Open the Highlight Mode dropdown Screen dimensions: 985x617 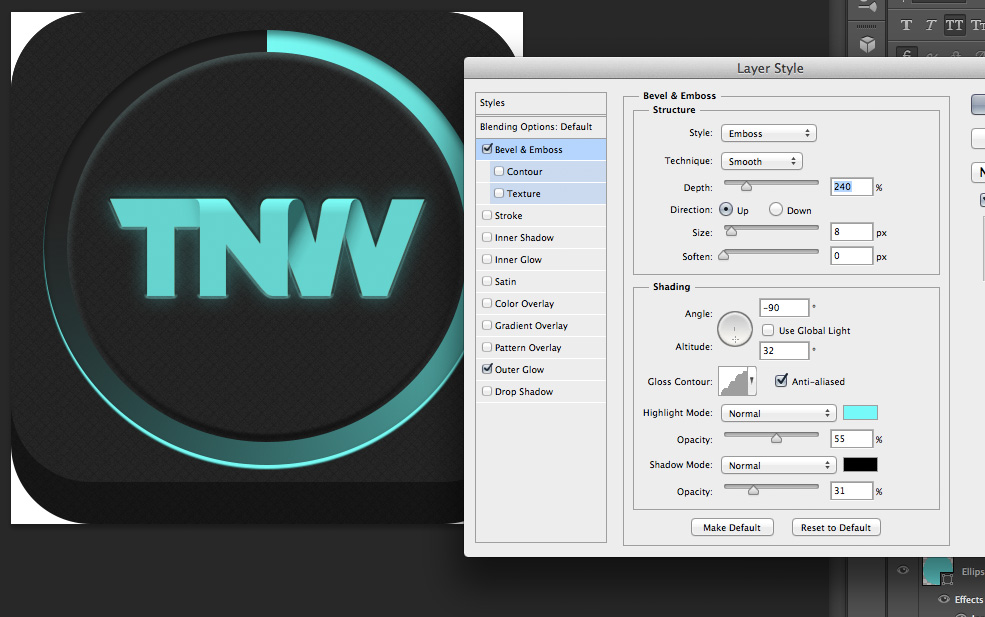click(x=778, y=413)
